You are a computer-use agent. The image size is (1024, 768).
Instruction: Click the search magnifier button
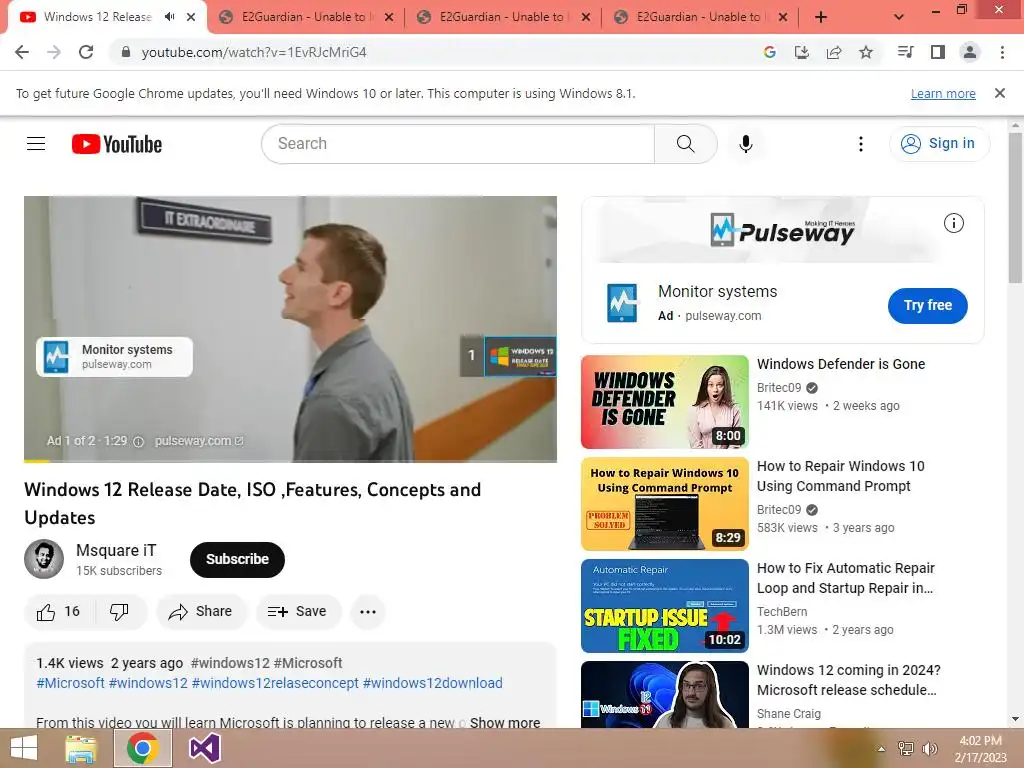686,144
